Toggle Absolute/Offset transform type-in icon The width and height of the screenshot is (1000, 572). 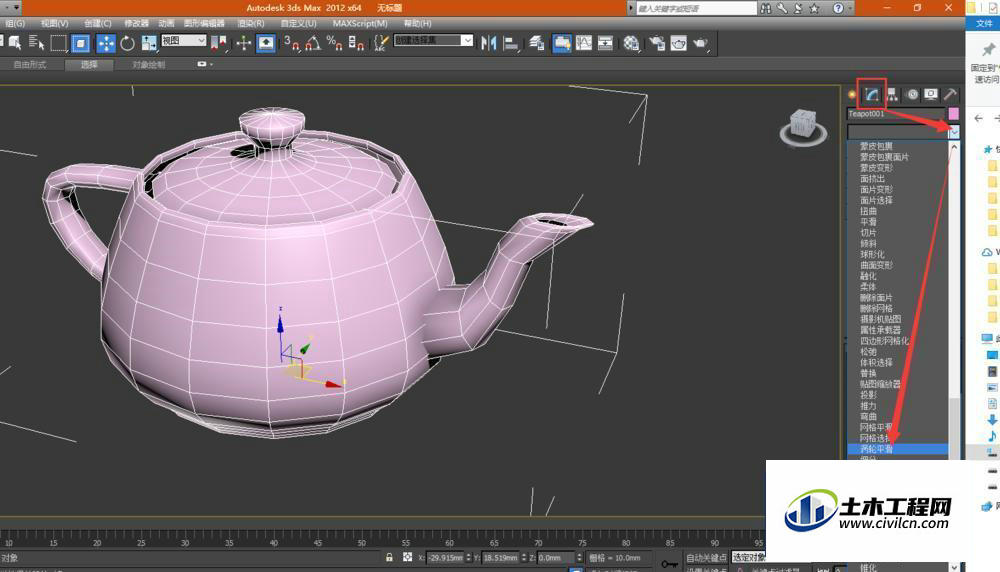[x=408, y=557]
